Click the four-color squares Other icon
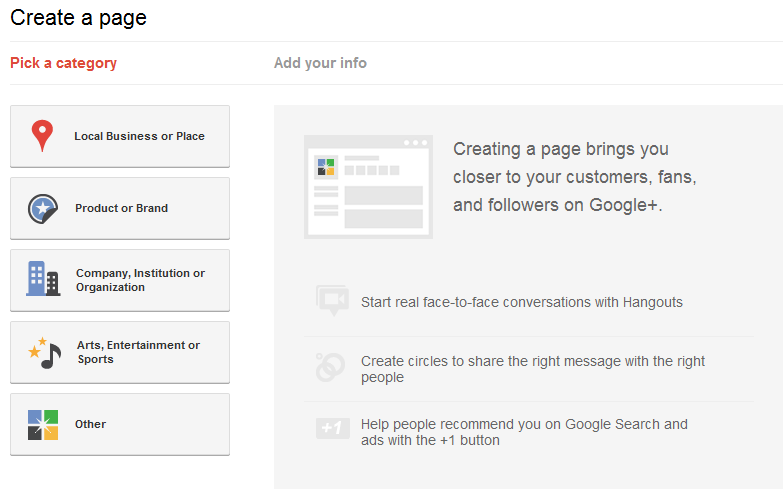Screen dimensions: 783x489 click(x=43, y=425)
